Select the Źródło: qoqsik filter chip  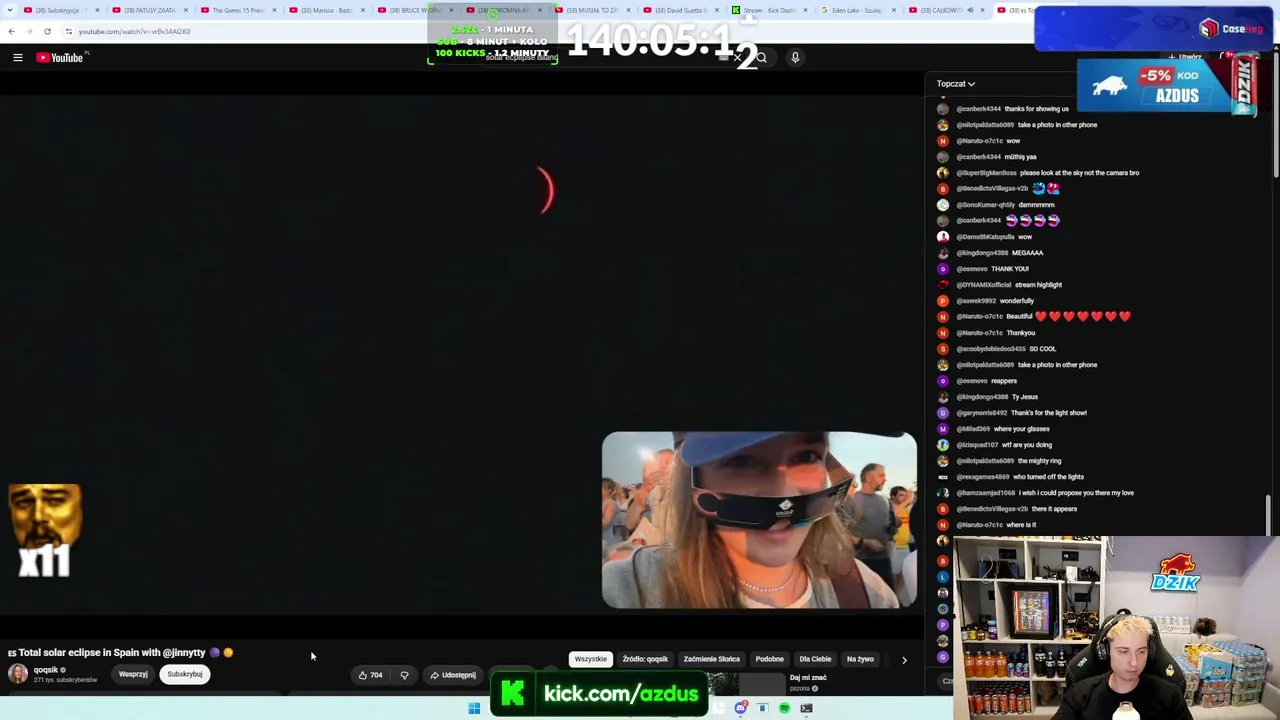coord(645,659)
